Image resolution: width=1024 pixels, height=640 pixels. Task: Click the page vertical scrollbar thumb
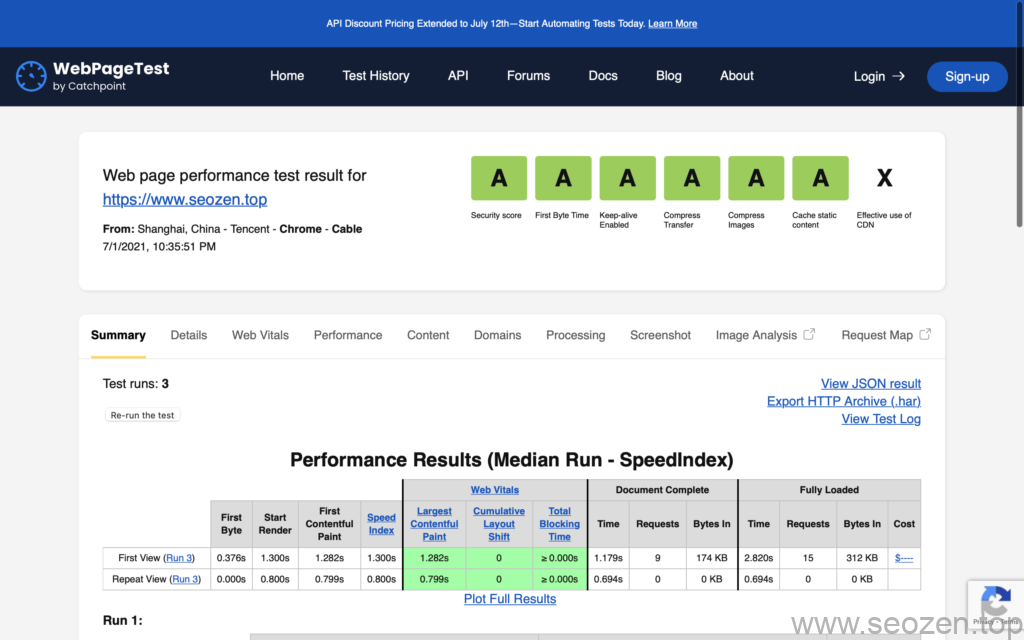point(1019,114)
